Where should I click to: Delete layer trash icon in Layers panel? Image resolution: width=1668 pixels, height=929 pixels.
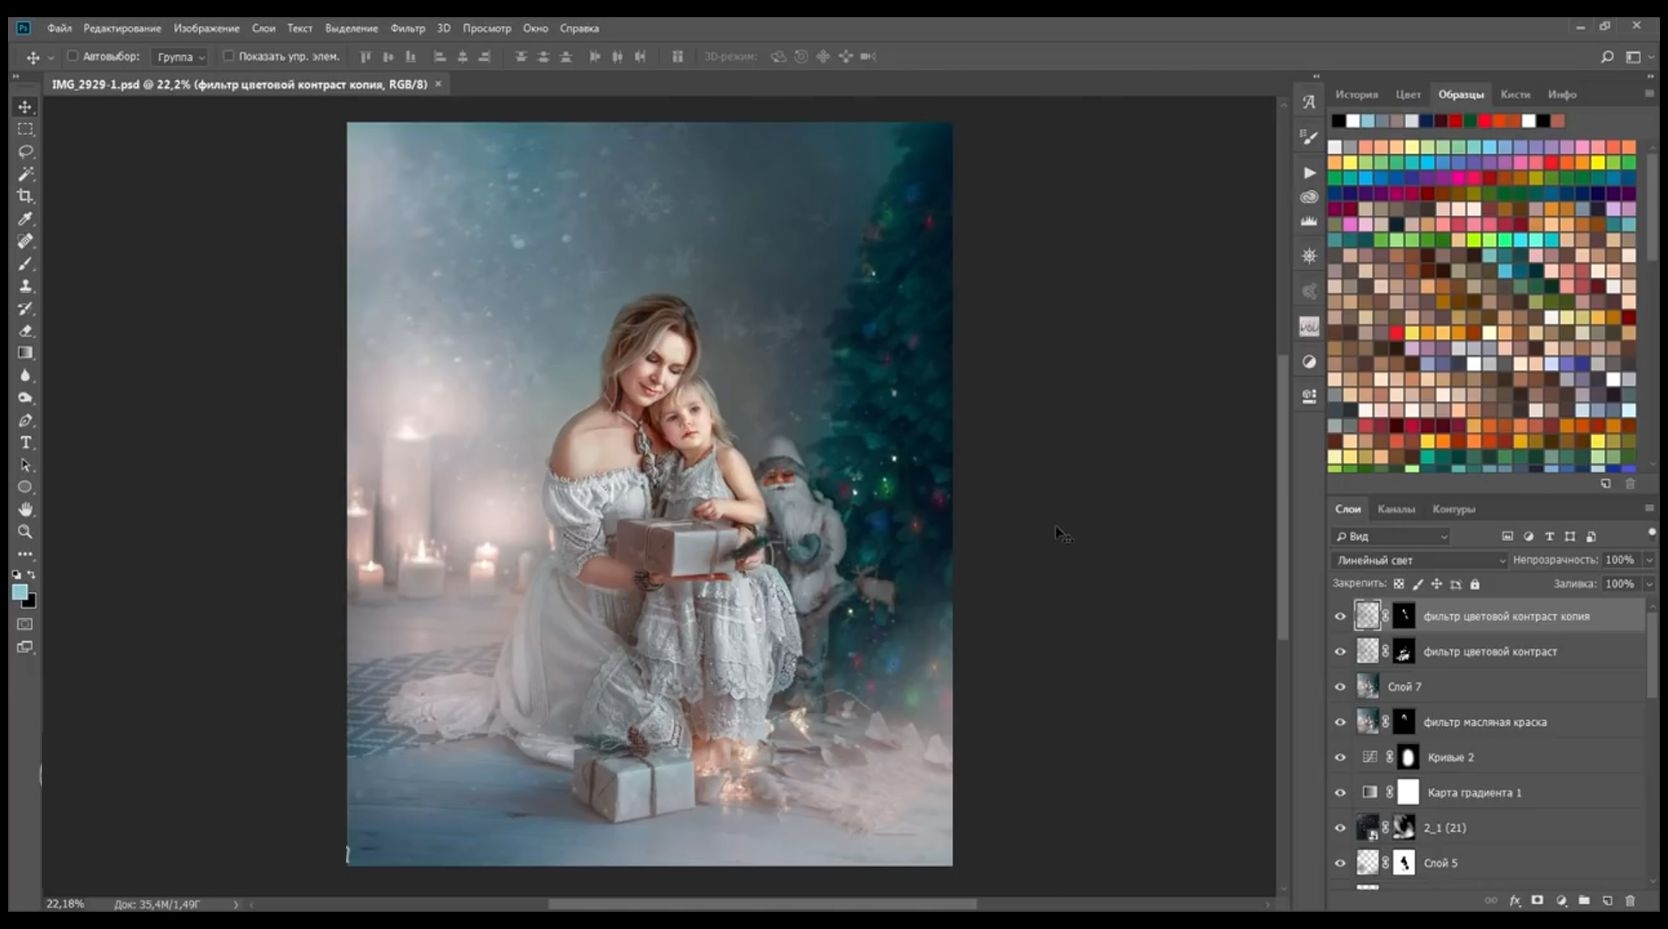(x=1630, y=900)
